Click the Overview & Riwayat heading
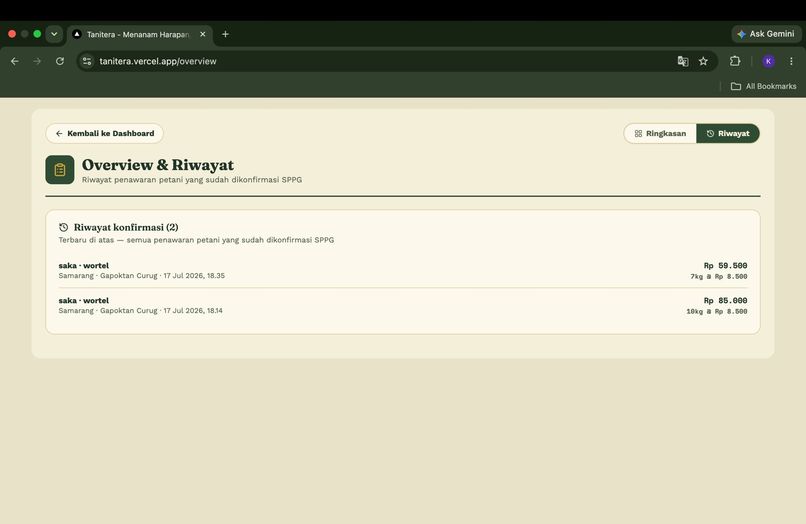The height and width of the screenshot is (524, 806). pos(158,165)
